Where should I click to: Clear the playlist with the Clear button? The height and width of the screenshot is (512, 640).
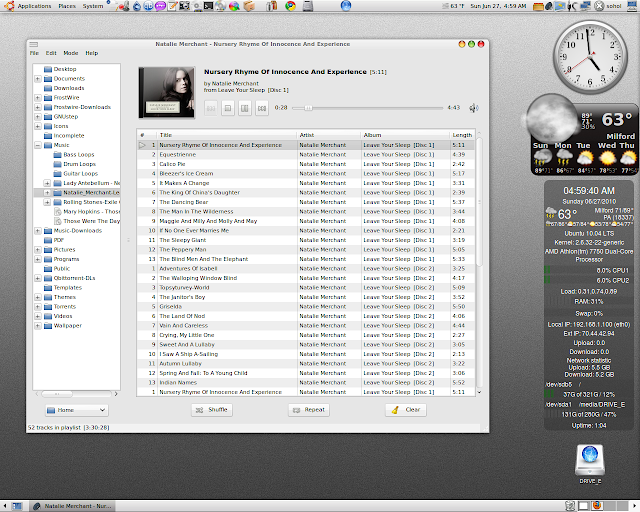(406, 410)
